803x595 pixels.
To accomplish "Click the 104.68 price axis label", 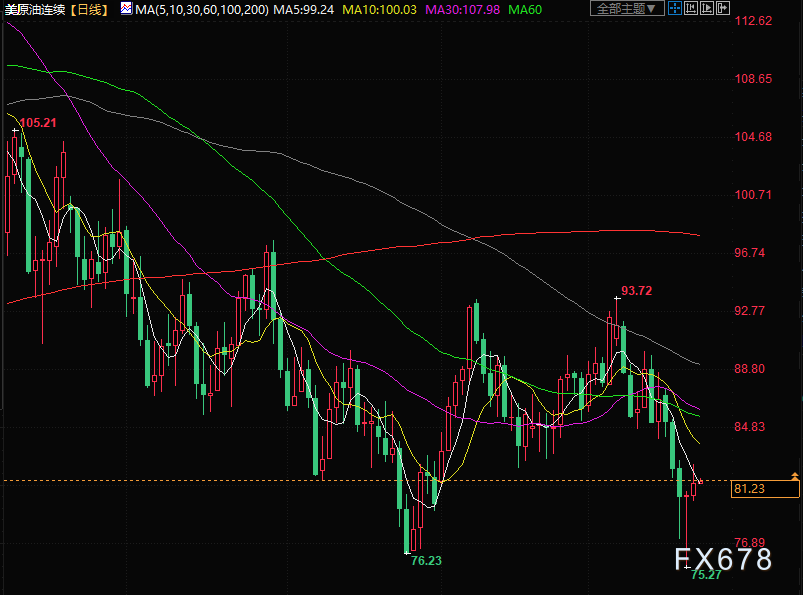I will (753, 137).
